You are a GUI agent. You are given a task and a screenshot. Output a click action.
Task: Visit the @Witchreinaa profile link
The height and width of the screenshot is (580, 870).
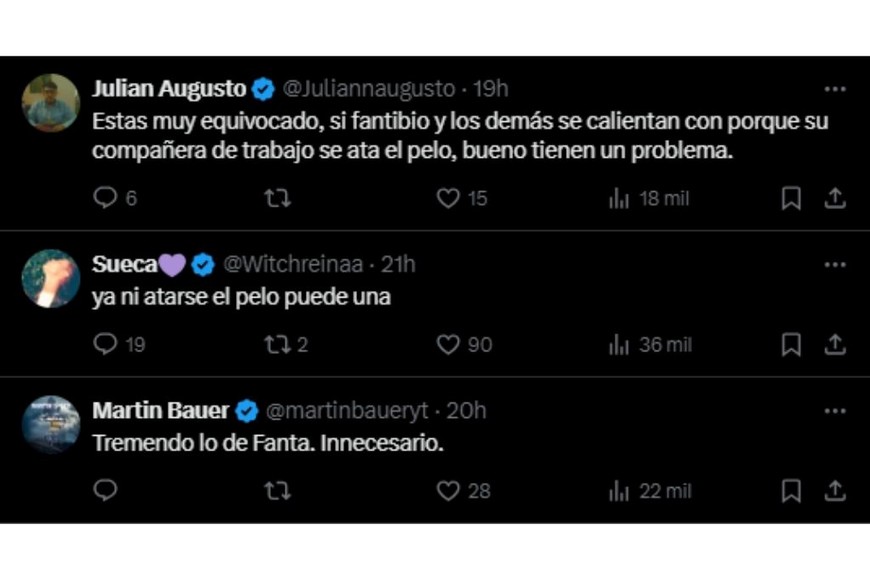(295, 264)
